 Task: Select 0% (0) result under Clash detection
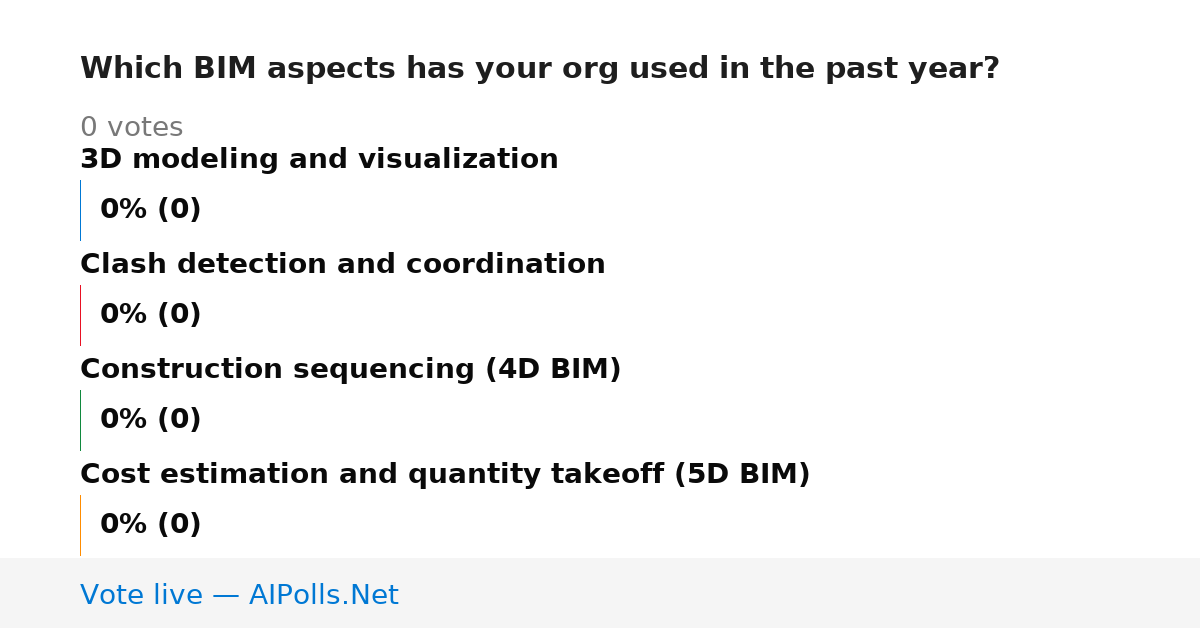pyautogui.click(x=151, y=315)
